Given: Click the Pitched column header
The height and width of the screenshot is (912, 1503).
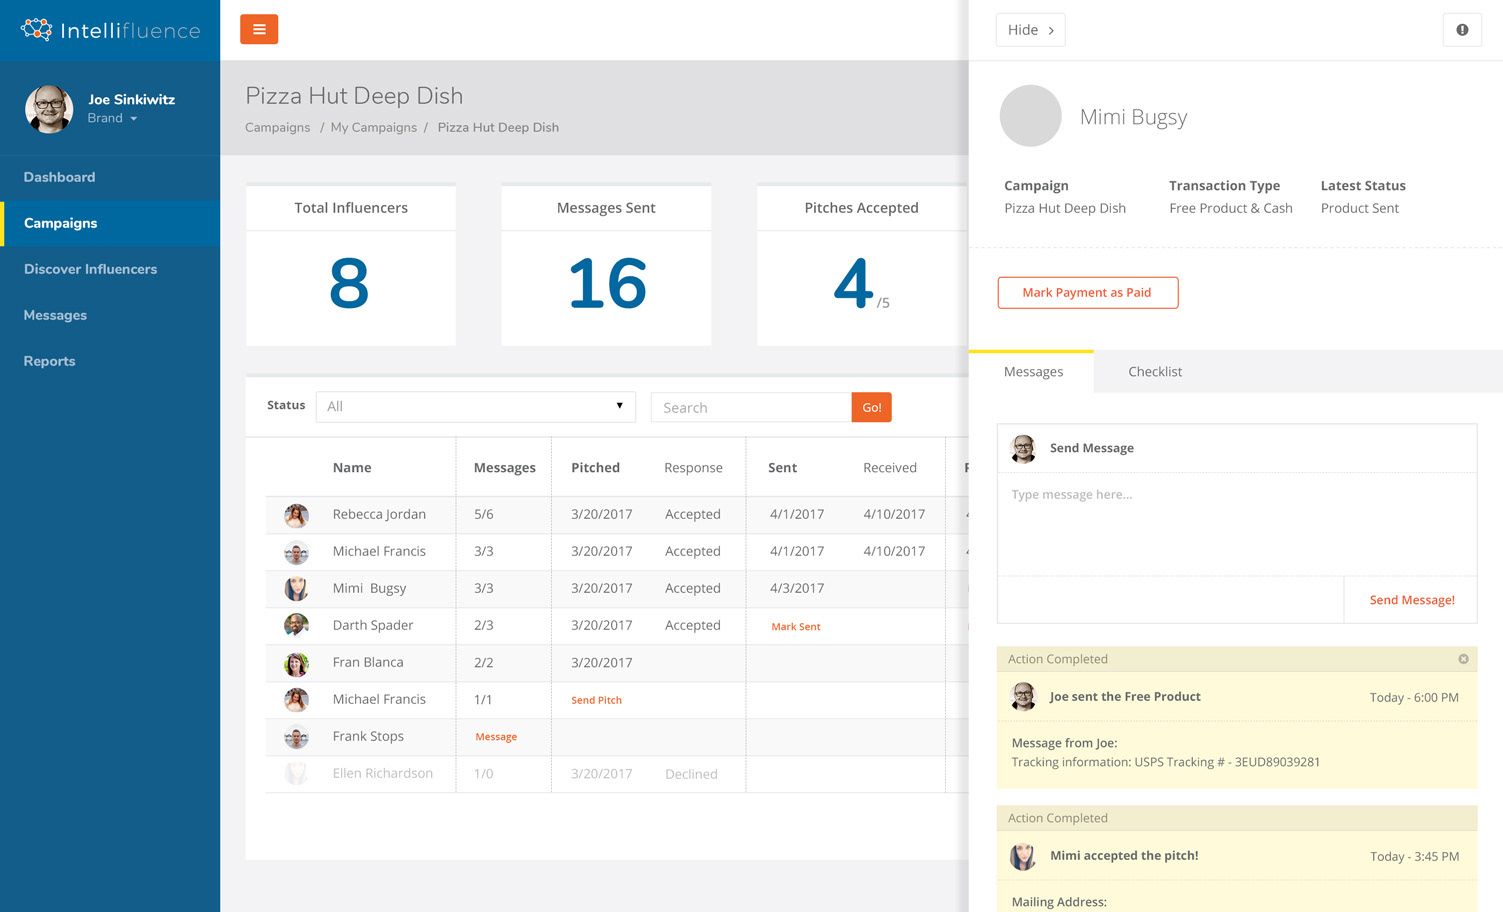Looking at the screenshot, I should 595,467.
